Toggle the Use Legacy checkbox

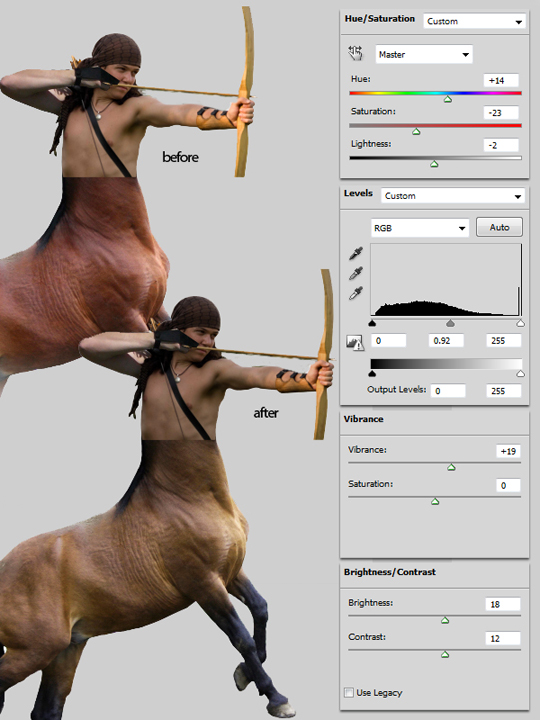pos(349,692)
